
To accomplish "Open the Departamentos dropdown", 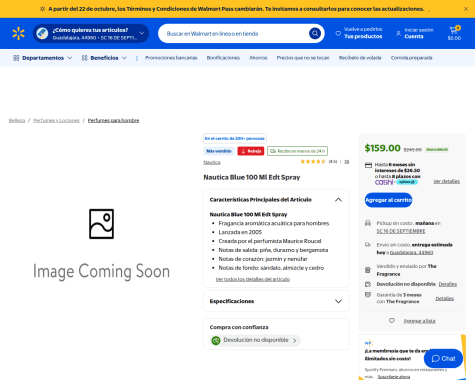I will [x=42, y=58].
